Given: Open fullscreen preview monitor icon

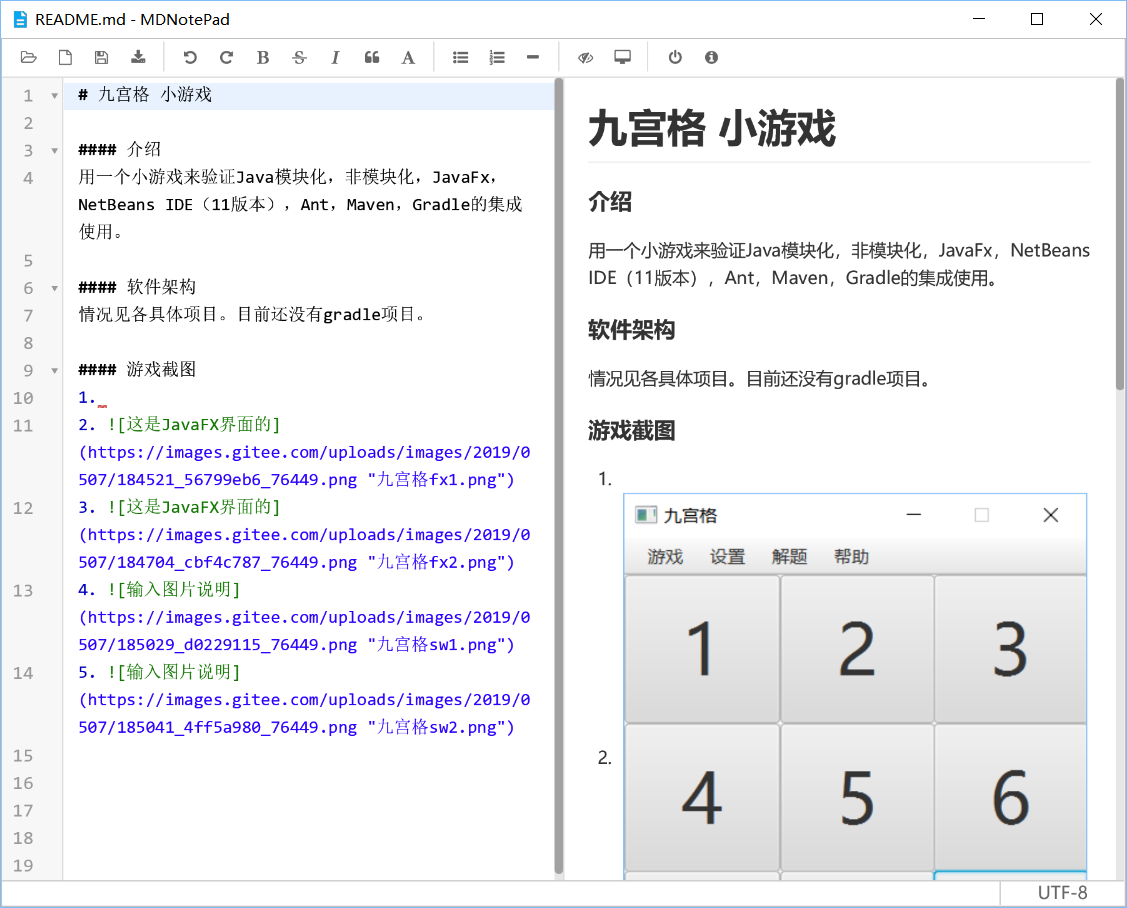Looking at the screenshot, I should point(622,58).
